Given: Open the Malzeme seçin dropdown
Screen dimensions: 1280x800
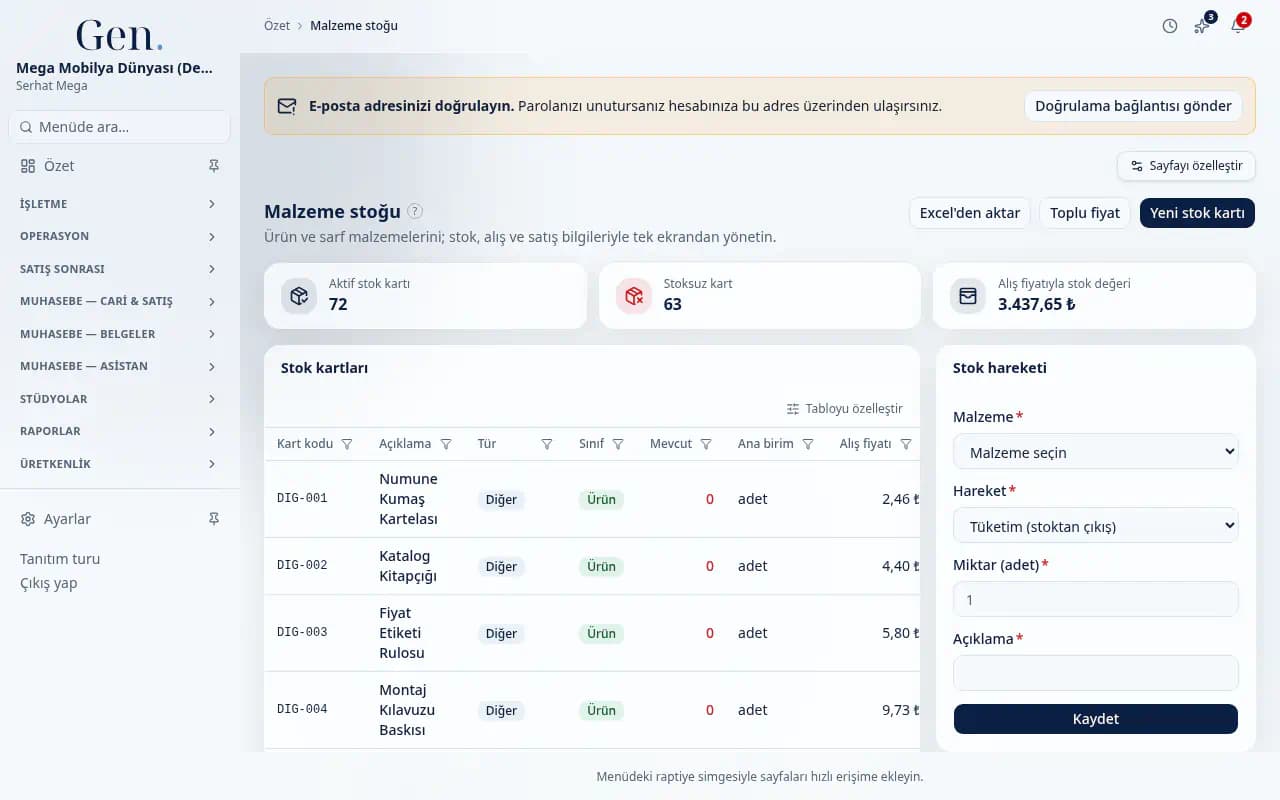Looking at the screenshot, I should click(1096, 452).
